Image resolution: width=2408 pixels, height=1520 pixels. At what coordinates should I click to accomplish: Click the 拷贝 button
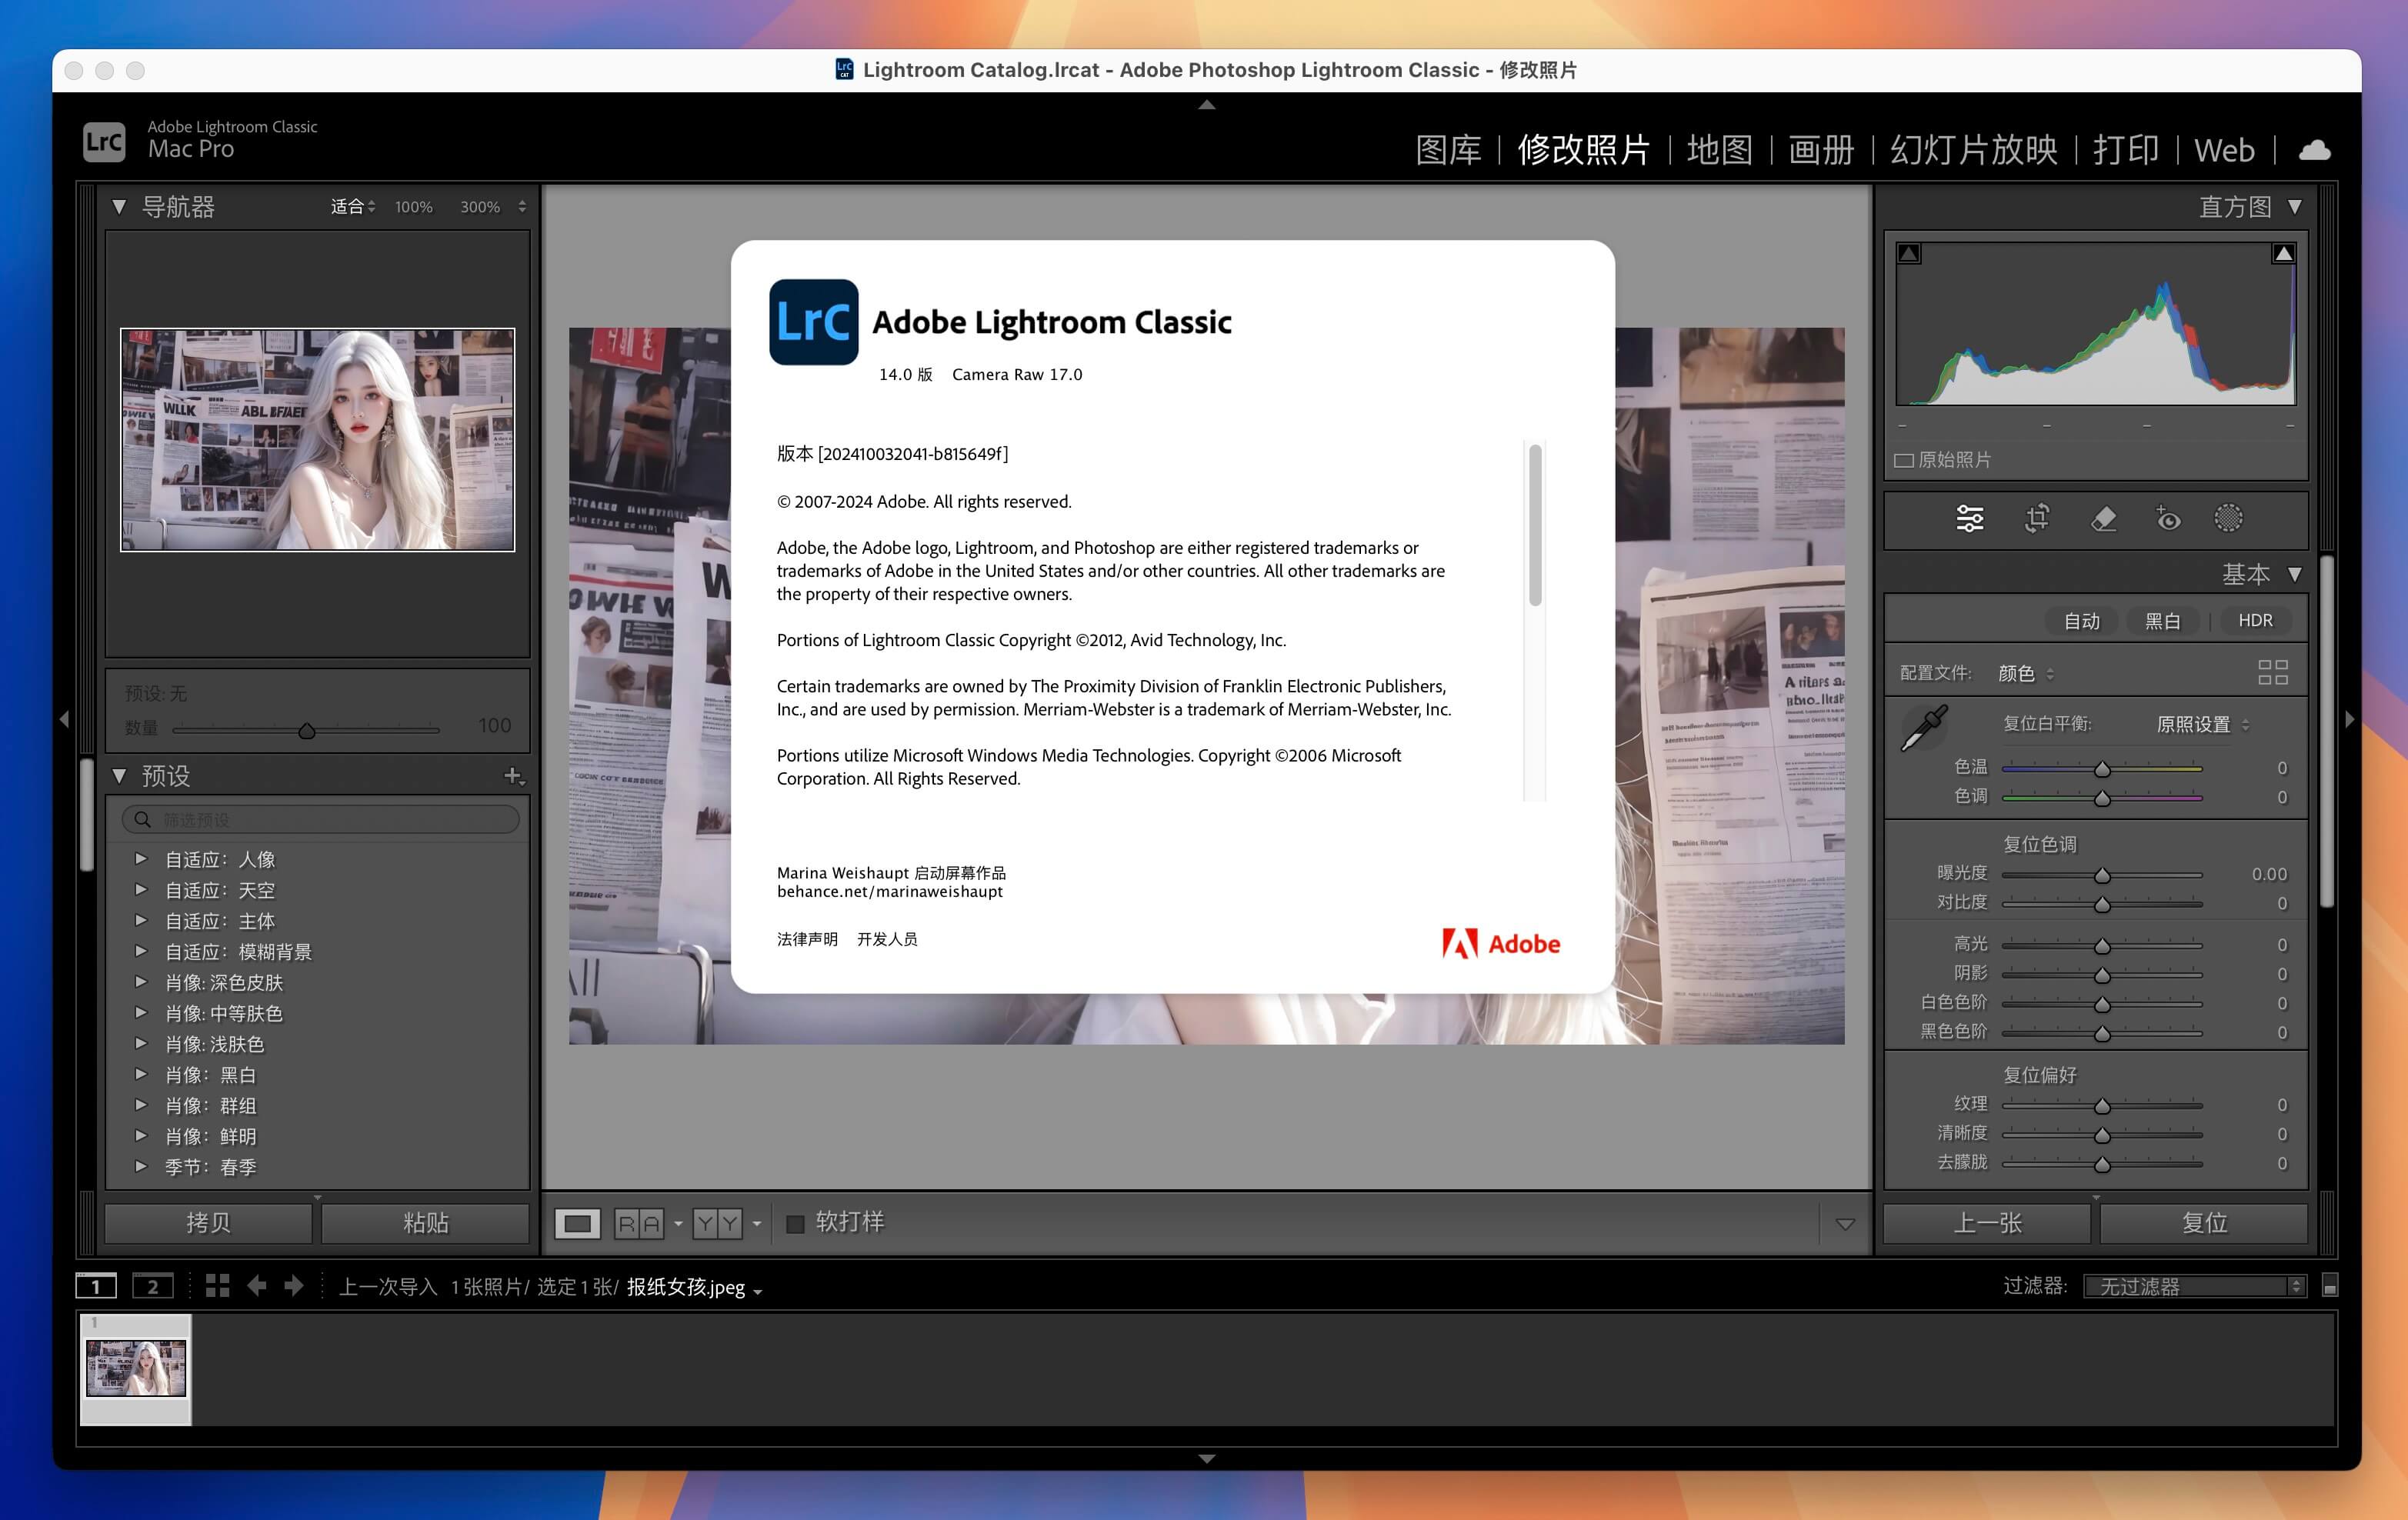coord(208,1223)
